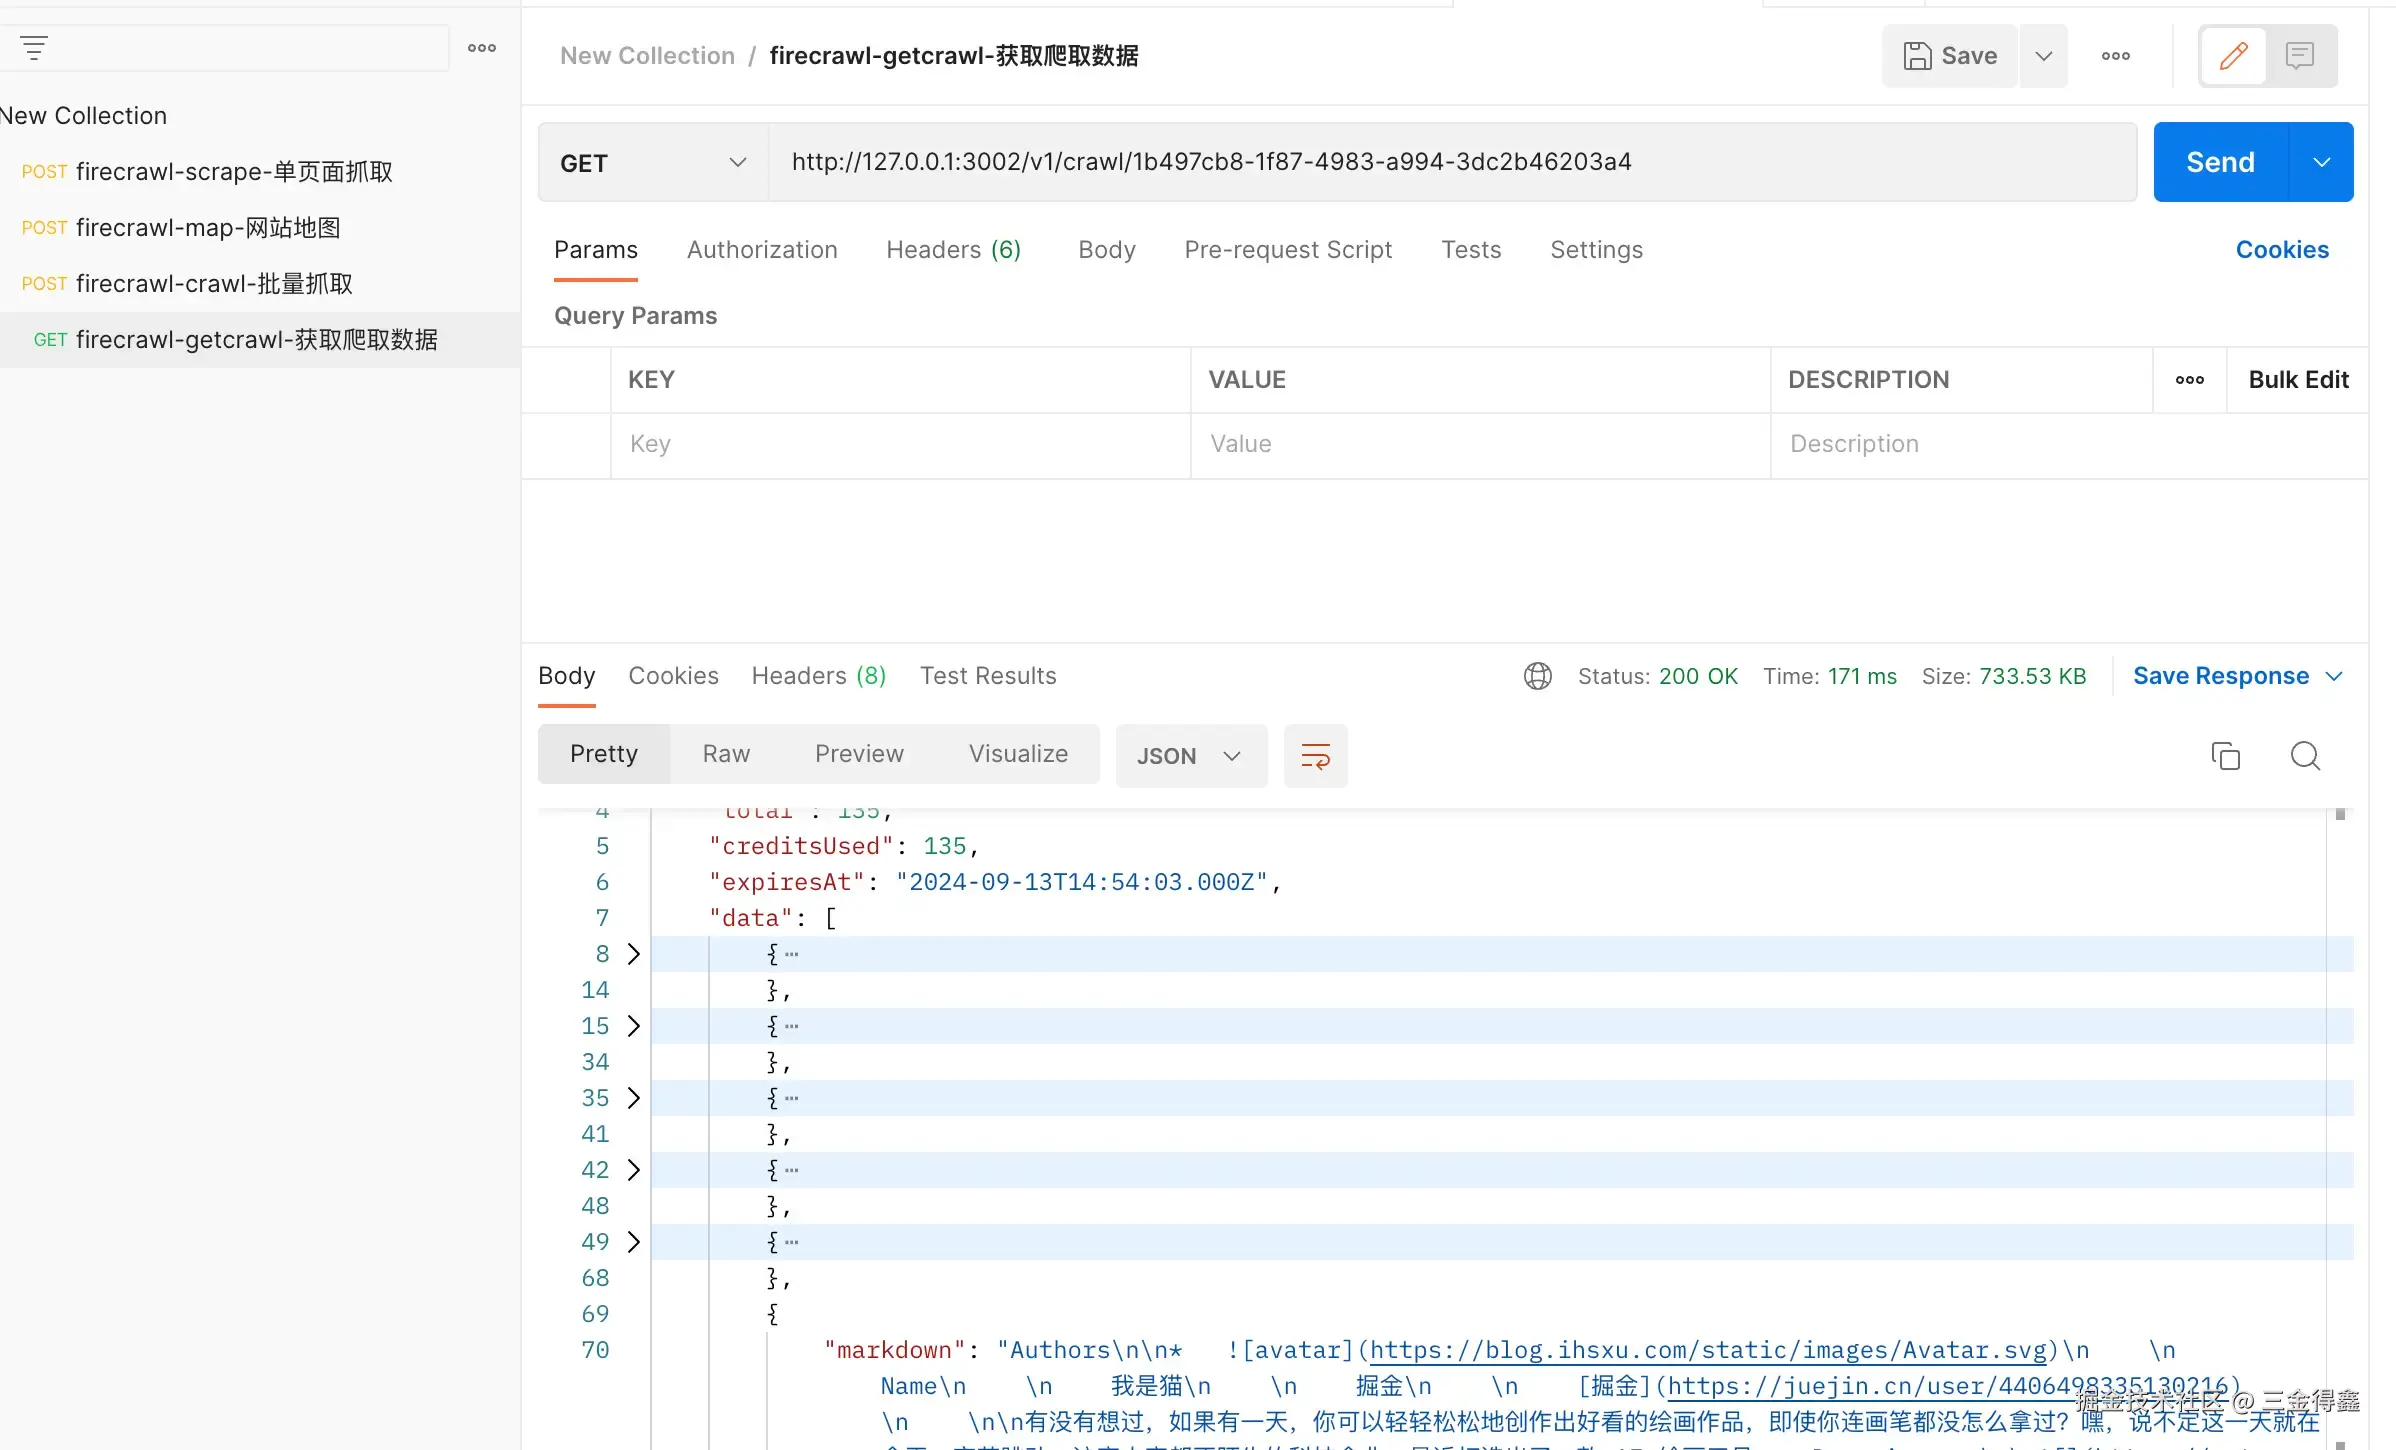Image resolution: width=2396 pixels, height=1450 pixels.
Task: Open the query params column options dots
Action: tap(2189, 380)
